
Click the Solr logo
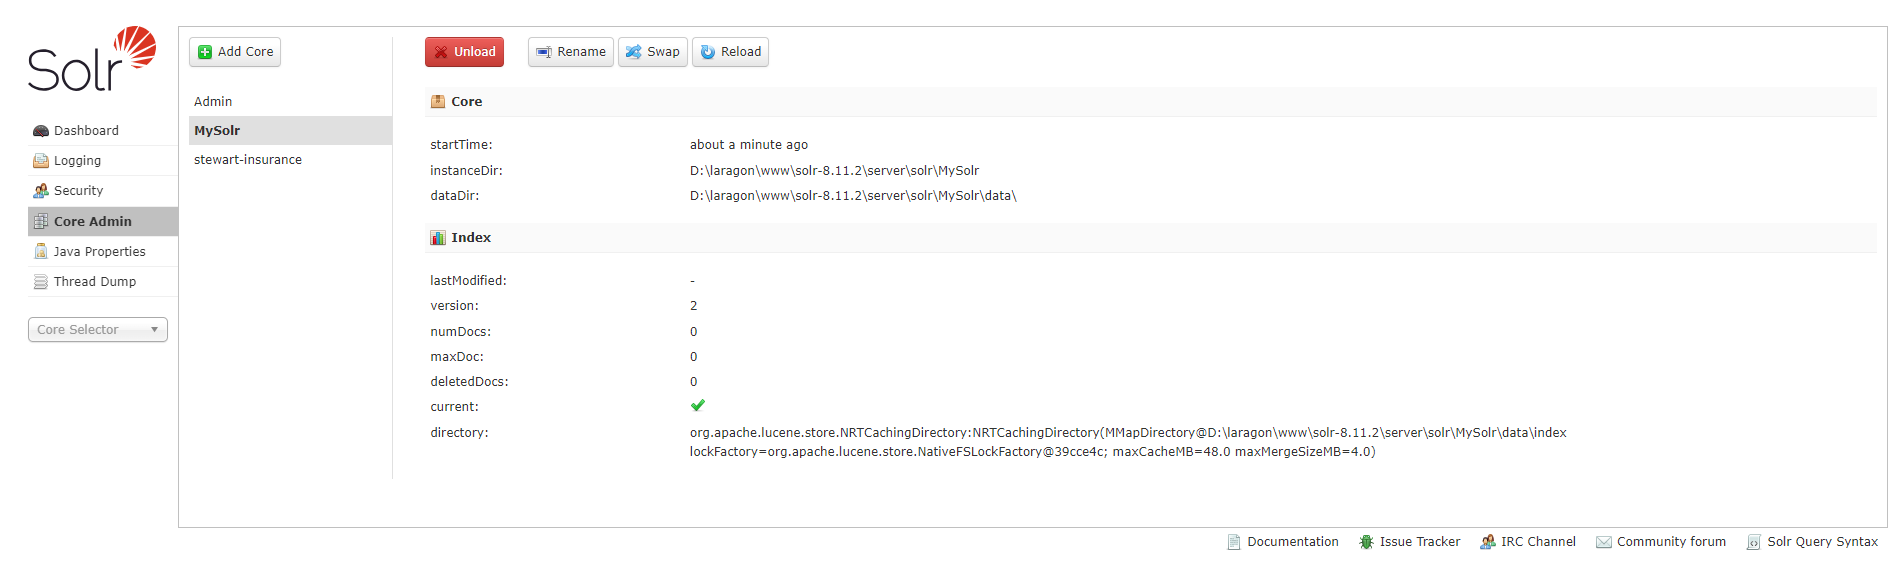point(91,60)
